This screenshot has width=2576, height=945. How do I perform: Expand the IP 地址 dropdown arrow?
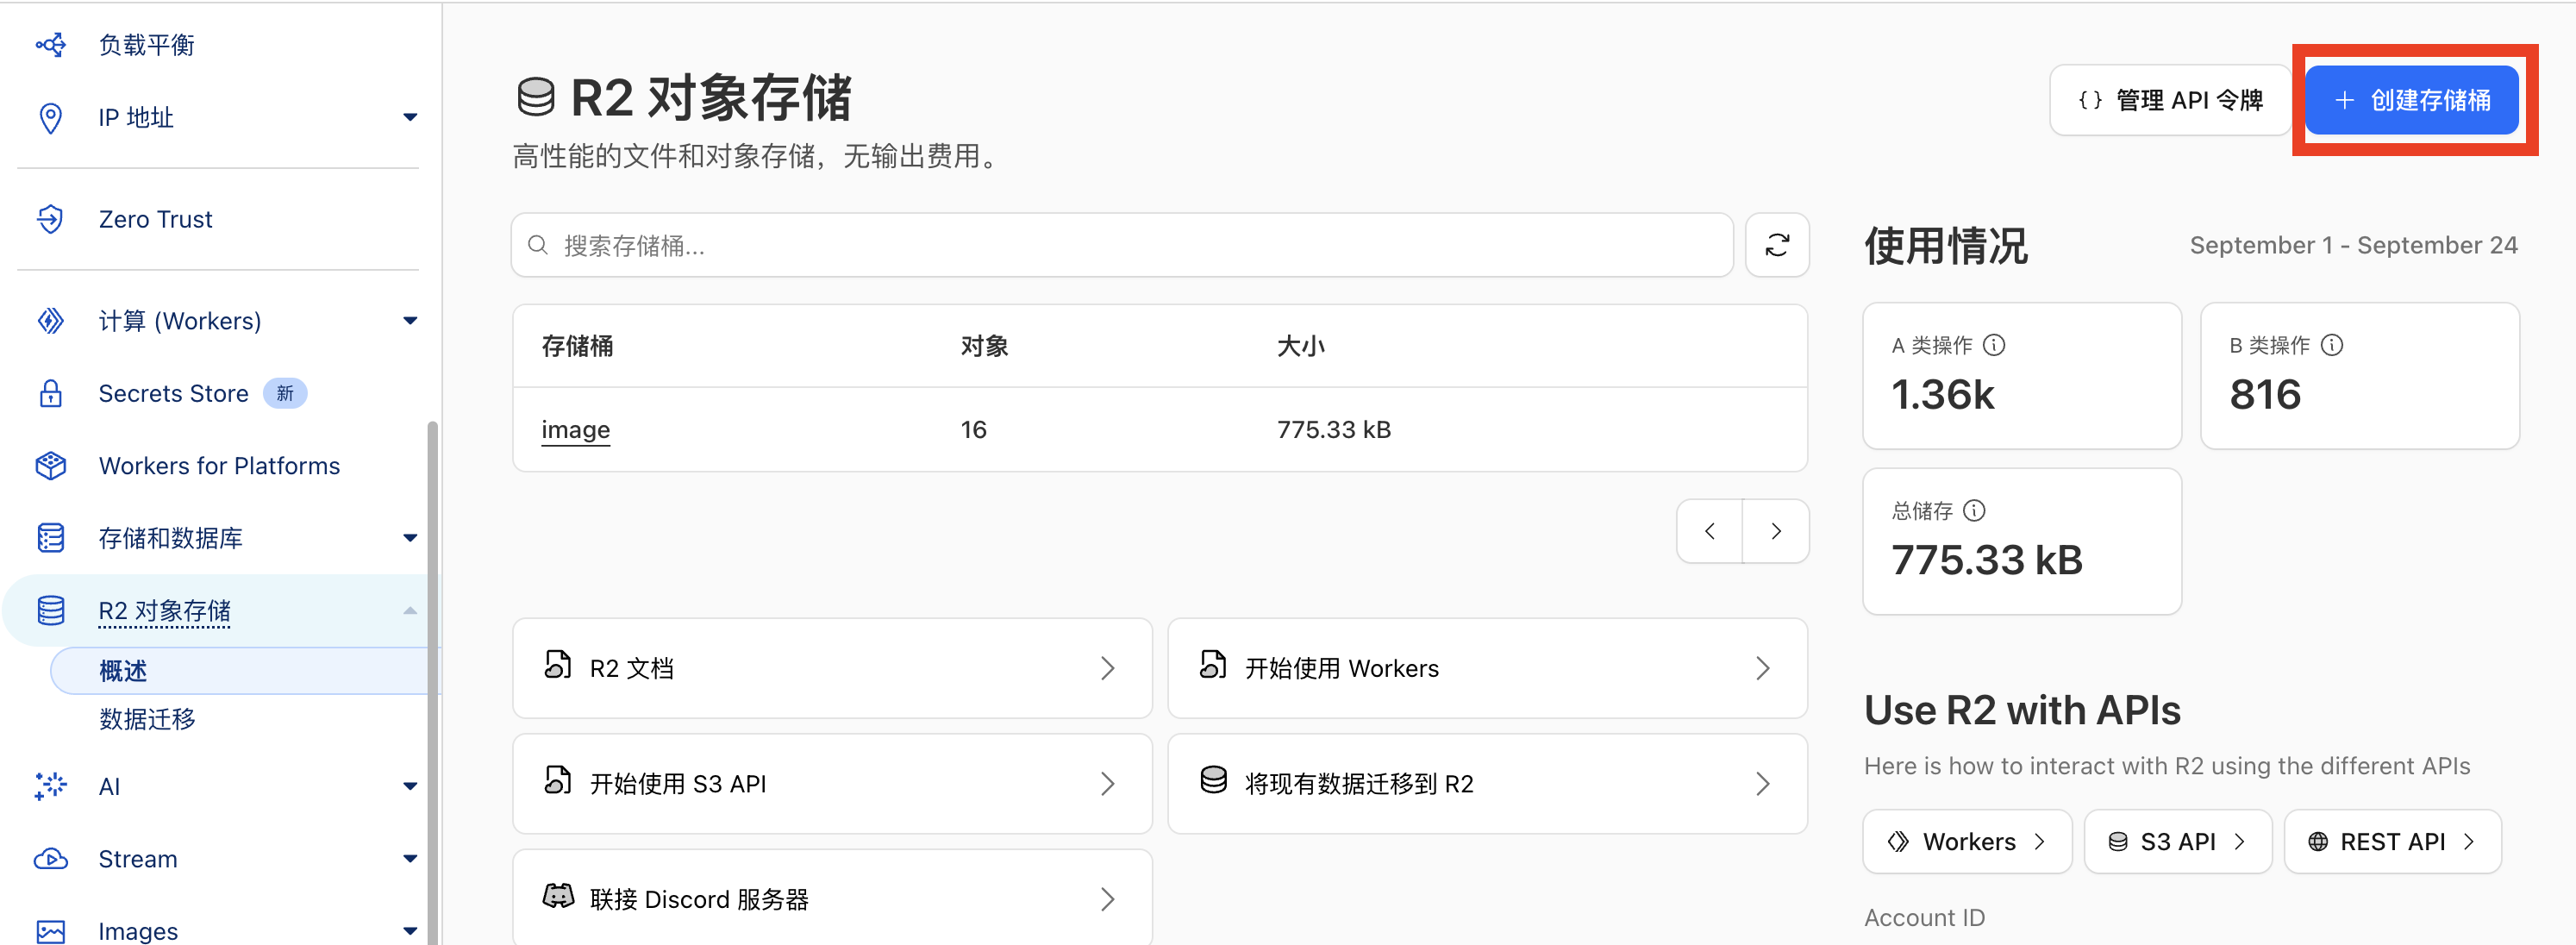[410, 118]
